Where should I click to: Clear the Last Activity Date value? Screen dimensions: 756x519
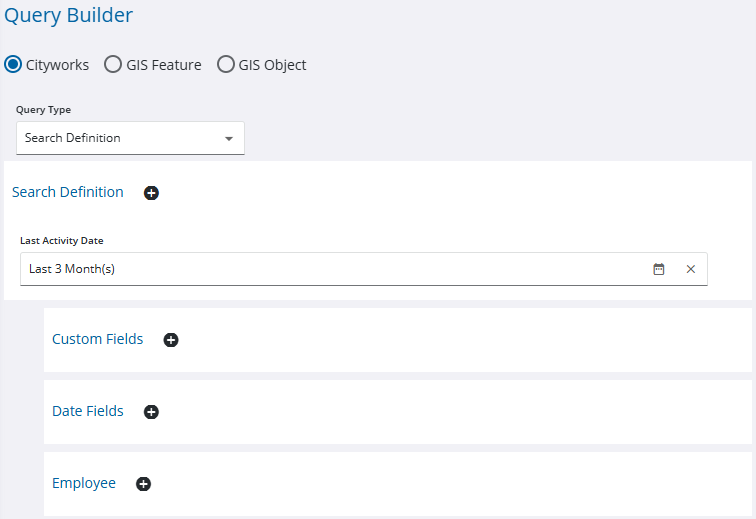click(691, 269)
